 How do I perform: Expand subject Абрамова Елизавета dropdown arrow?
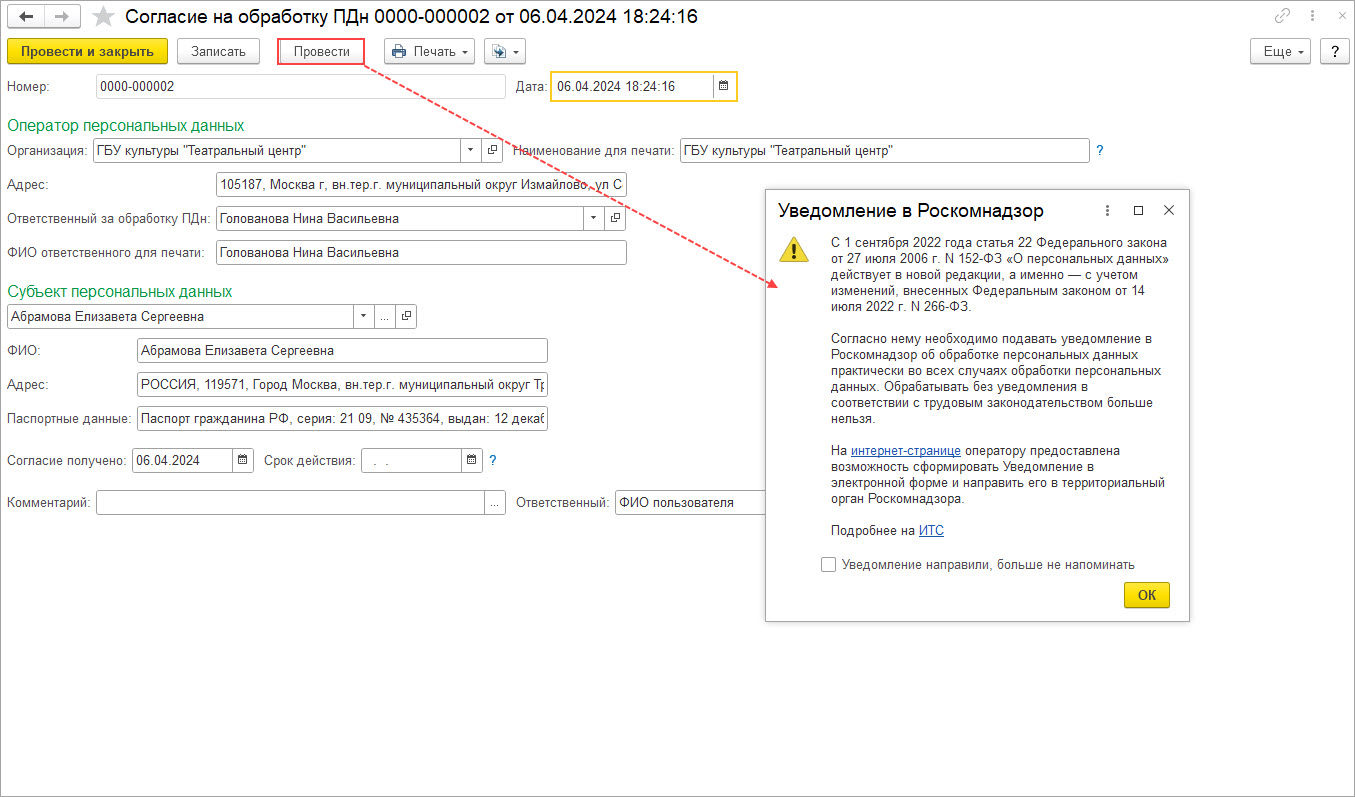pyautogui.click(x=364, y=316)
